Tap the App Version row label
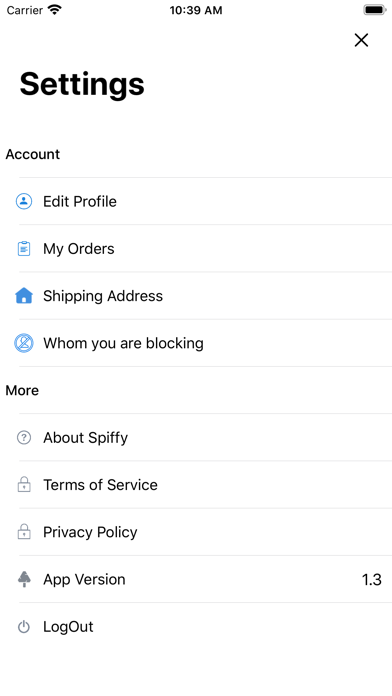The height and width of the screenshot is (696, 392). point(84,579)
